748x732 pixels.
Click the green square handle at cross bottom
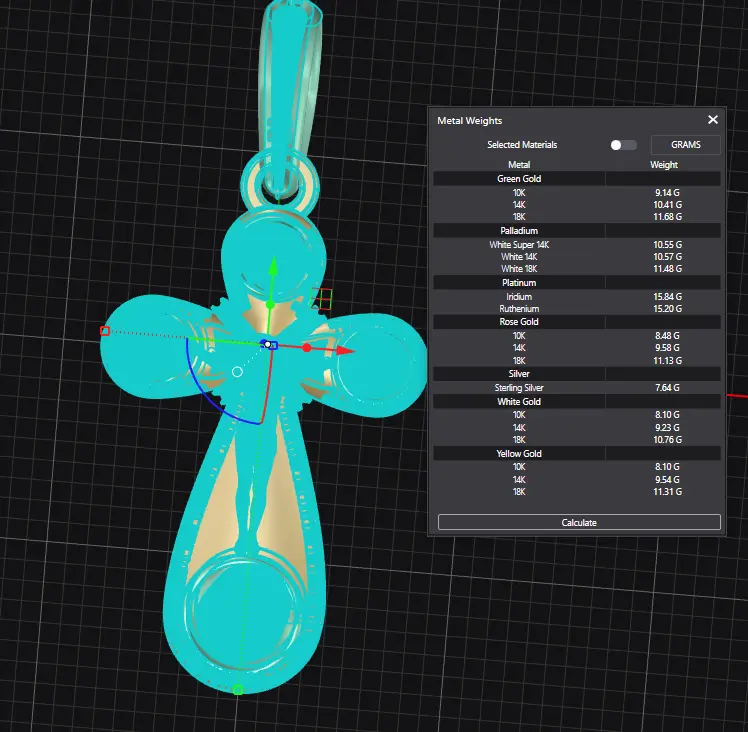[238, 690]
